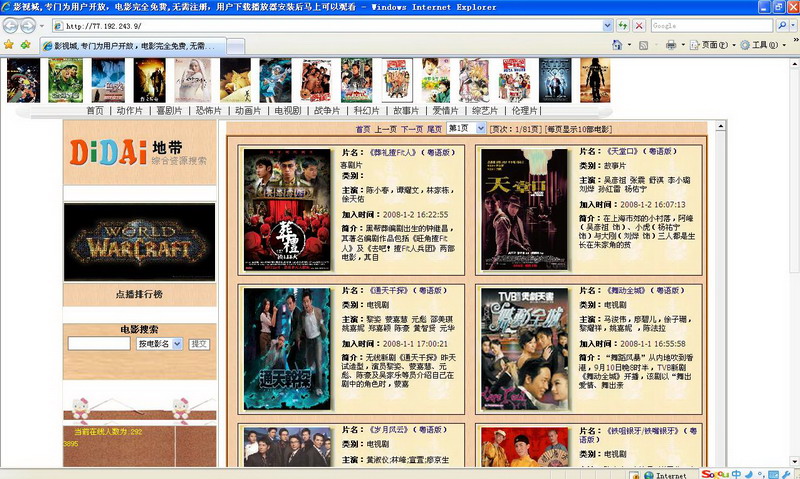
Task: Expand the Print button dropdown arrow
Action: [x=683, y=45]
